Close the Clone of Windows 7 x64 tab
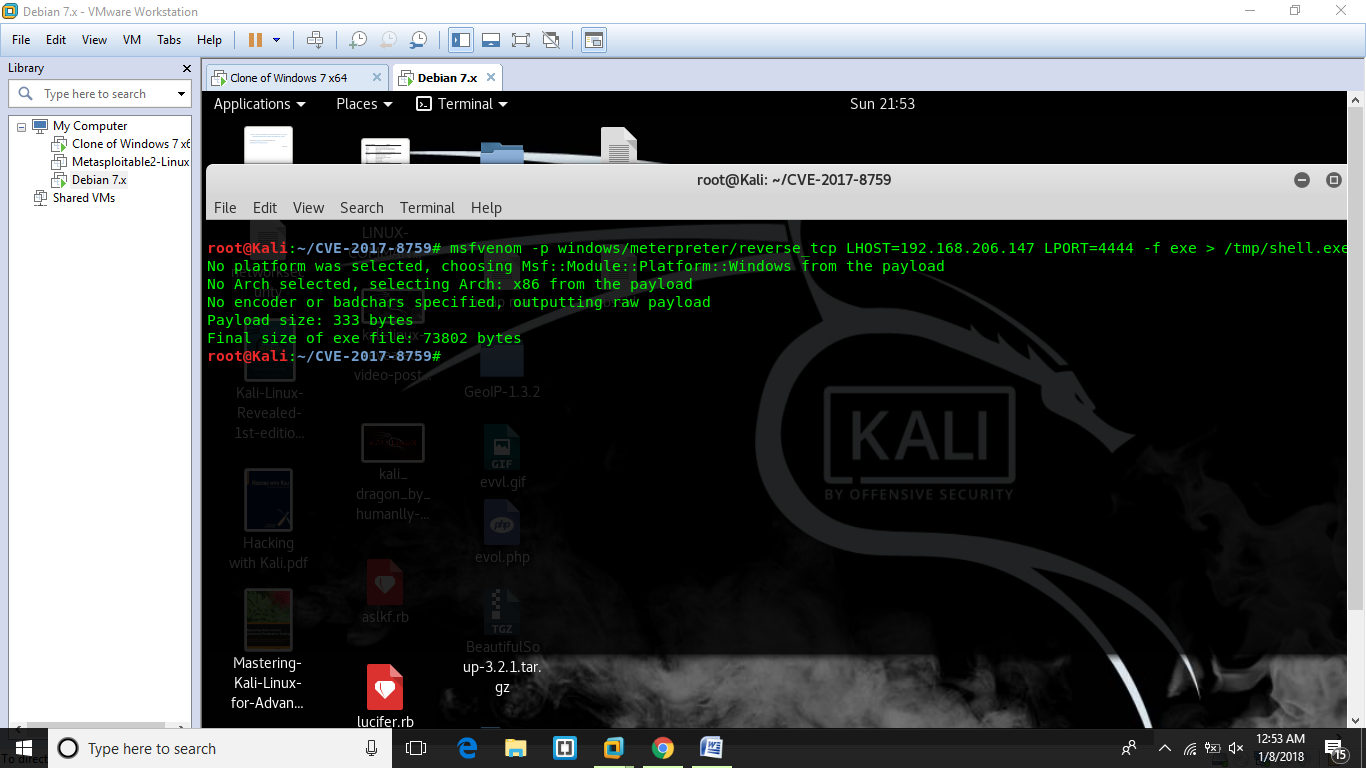 377,77
